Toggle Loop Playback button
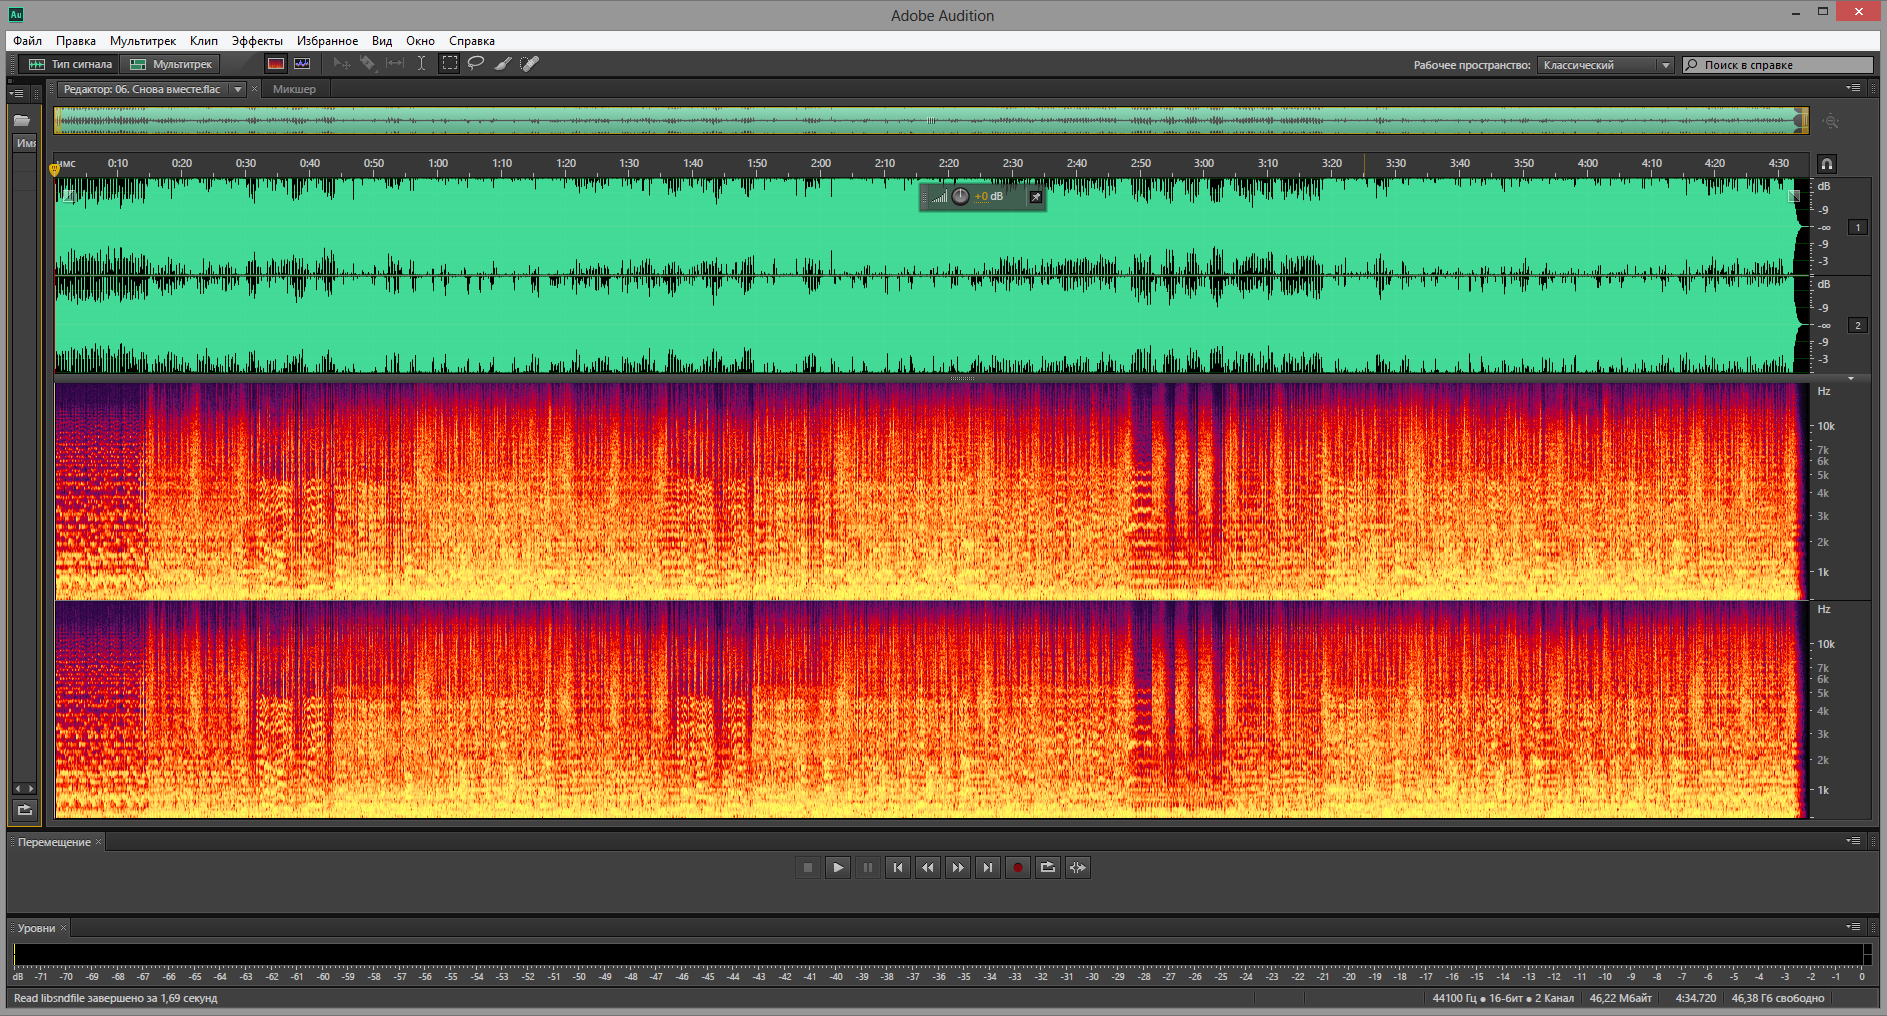This screenshot has width=1887, height=1016. (1047, 867)
